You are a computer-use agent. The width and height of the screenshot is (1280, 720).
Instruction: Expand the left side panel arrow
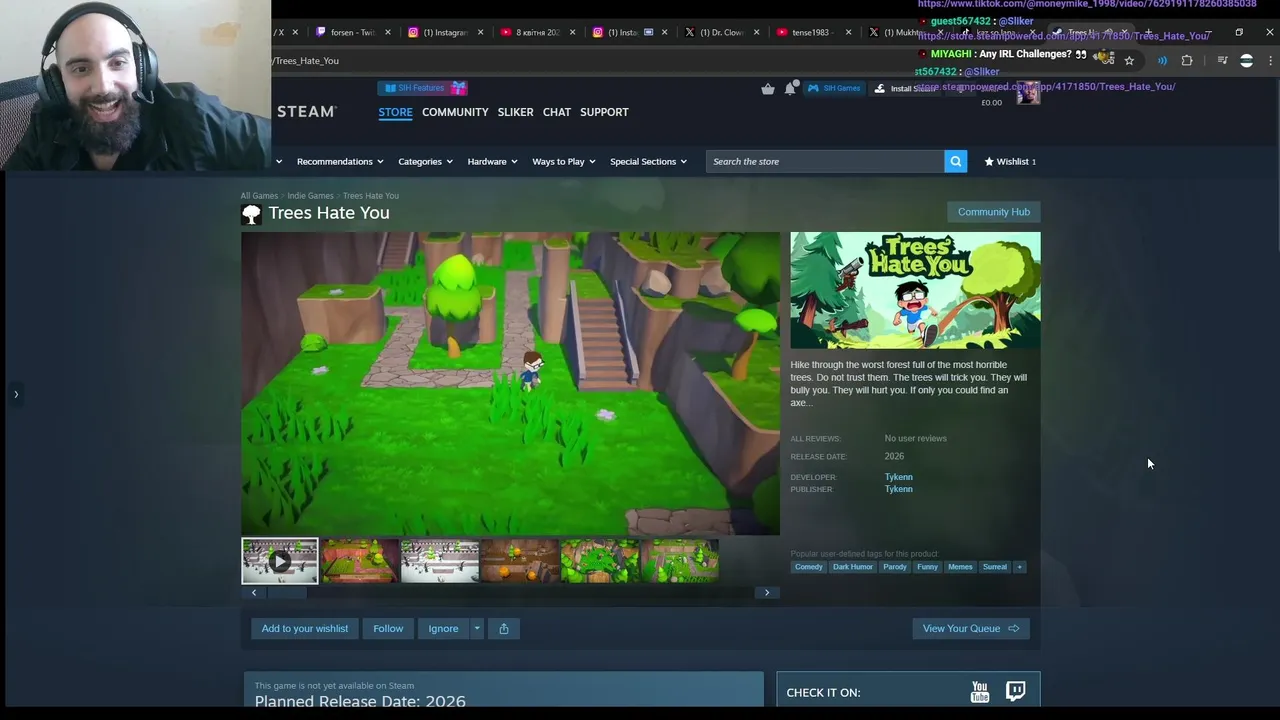pyautogui.click(x=16, y=394)
